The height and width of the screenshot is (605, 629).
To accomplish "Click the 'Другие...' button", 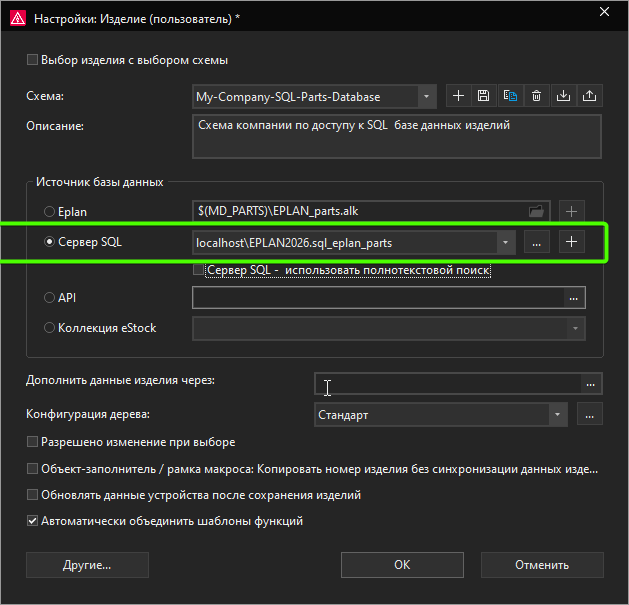I will 87,565.
